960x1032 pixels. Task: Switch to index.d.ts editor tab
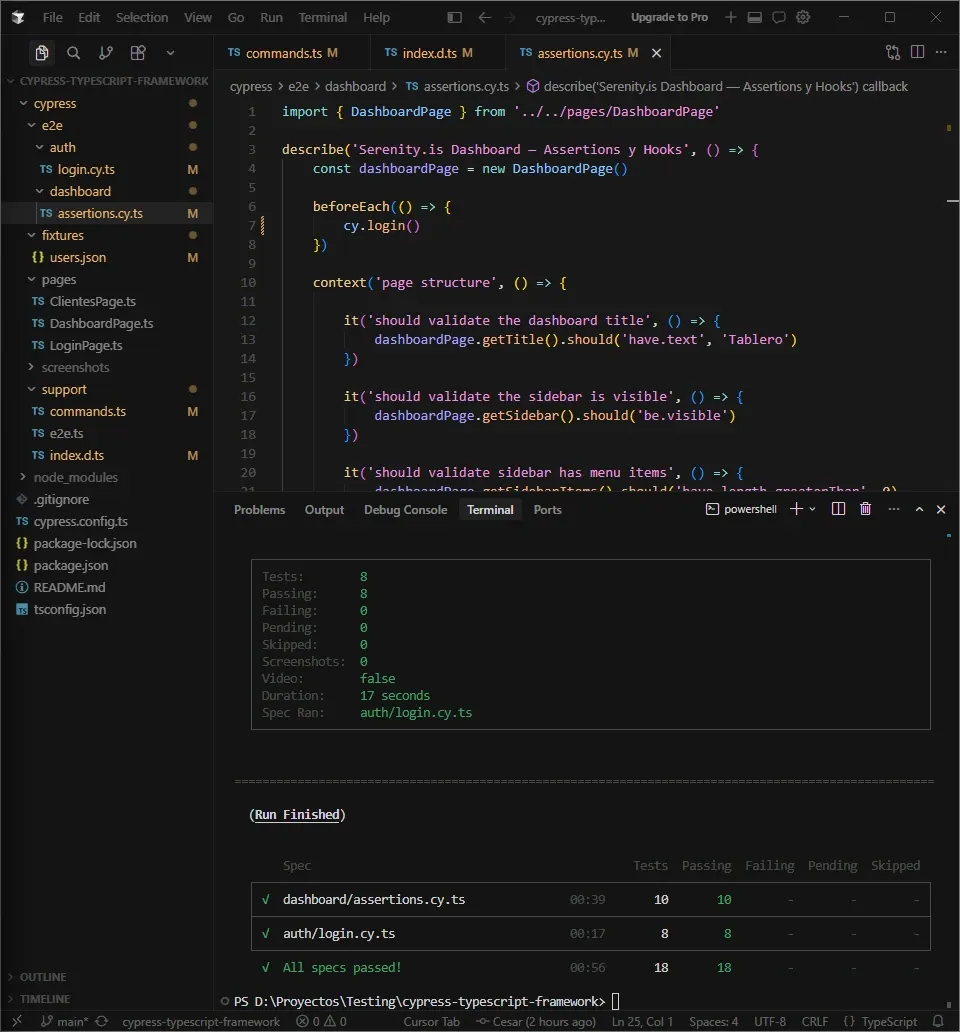coord(436,53)
